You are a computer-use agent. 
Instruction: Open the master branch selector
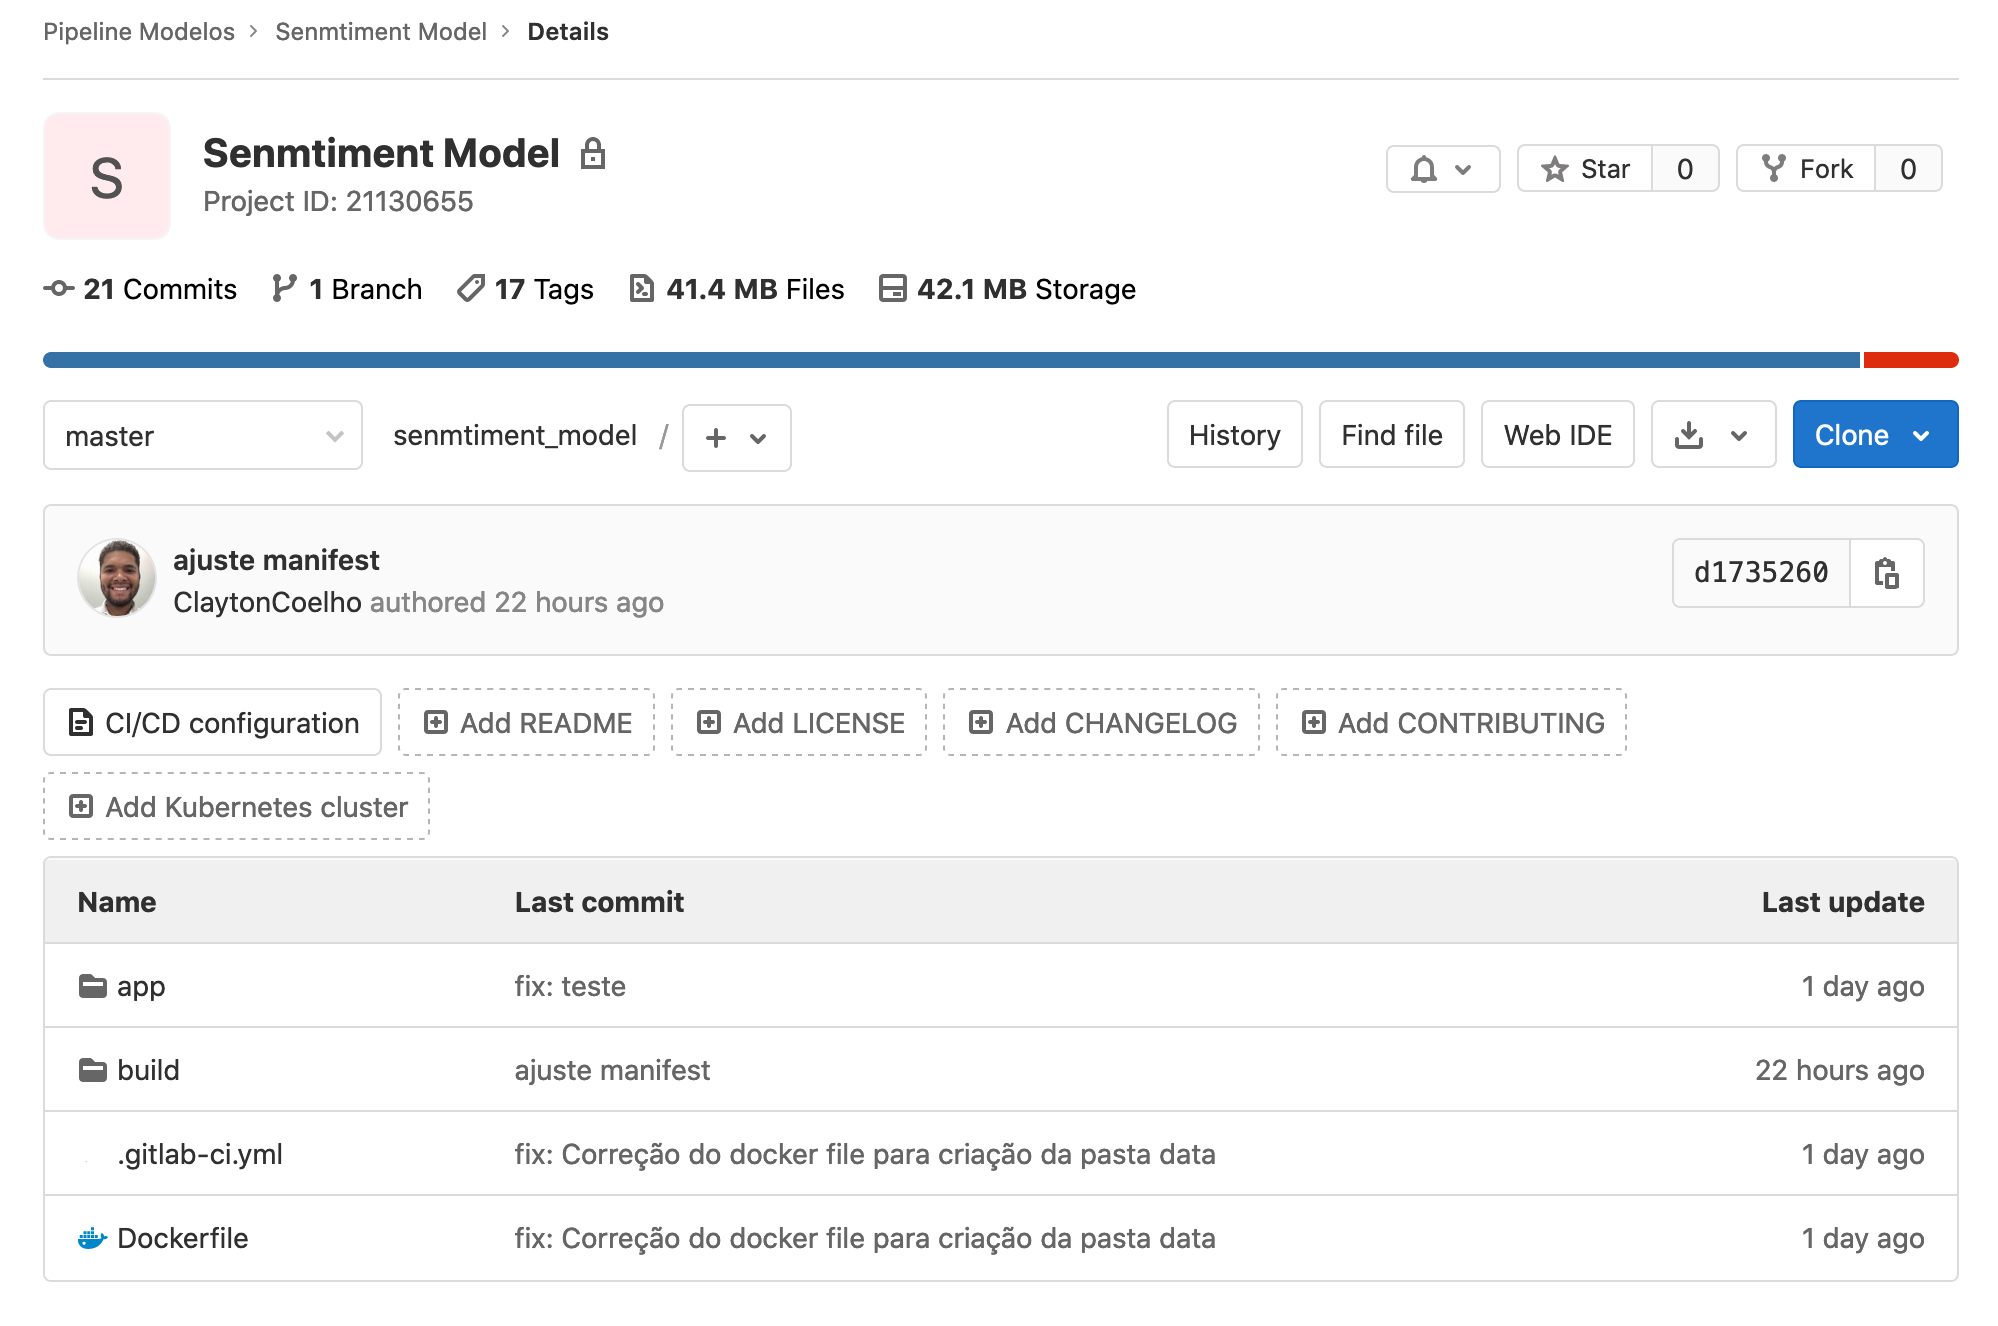[x=203, y=436]
